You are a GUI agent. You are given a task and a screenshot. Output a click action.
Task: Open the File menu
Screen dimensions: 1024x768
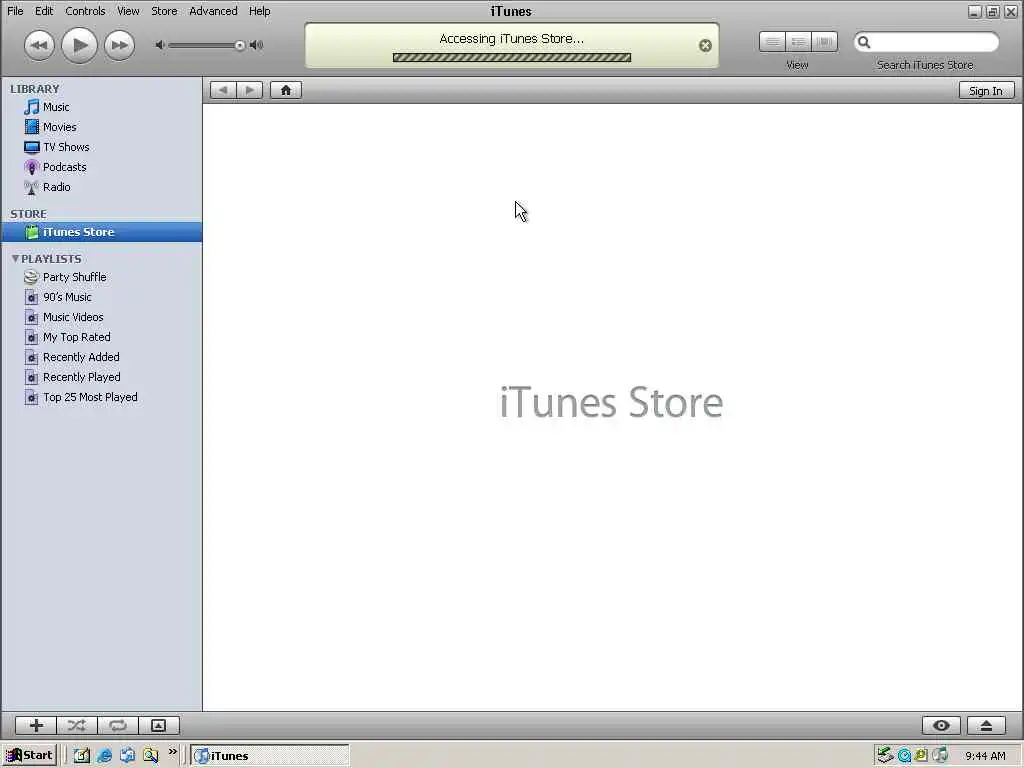tap(15, 11)
